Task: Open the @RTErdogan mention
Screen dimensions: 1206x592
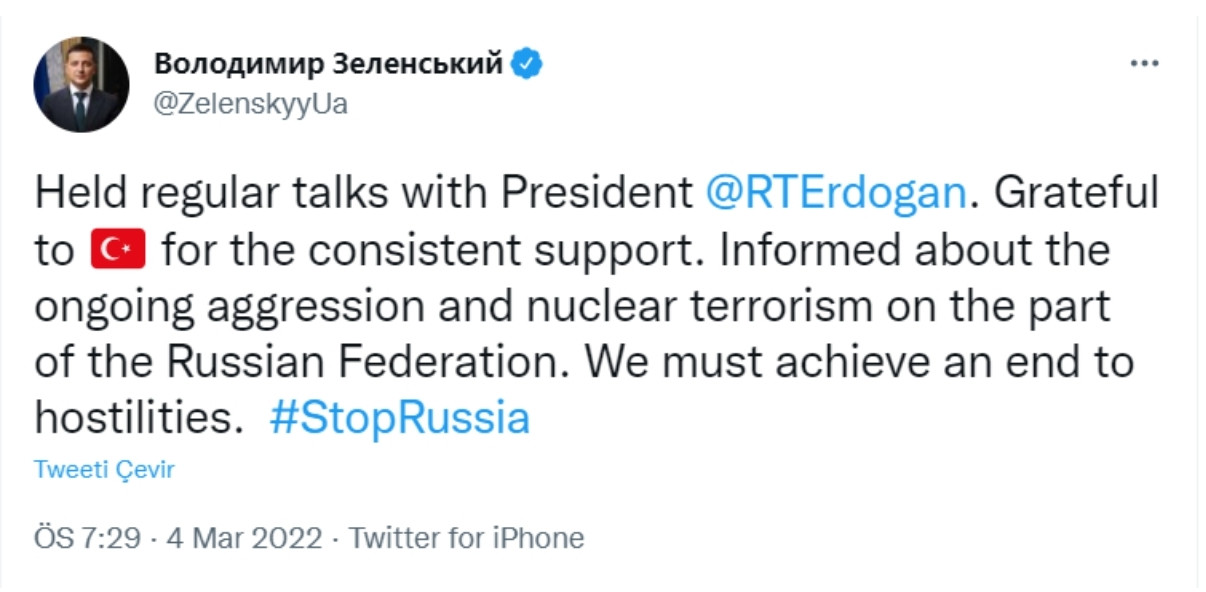Action: tap(836, 193)
